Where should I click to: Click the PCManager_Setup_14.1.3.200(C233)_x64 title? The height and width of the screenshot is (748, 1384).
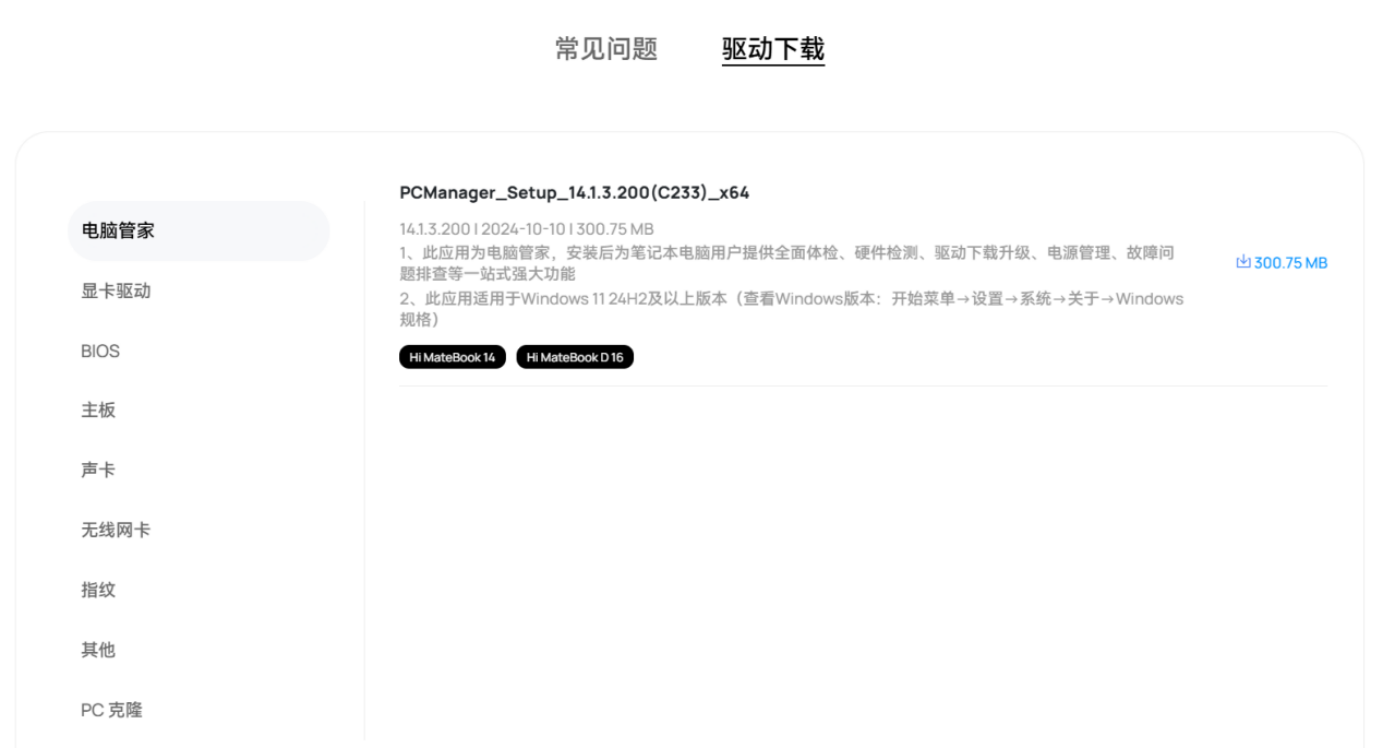[x=574, y=193]
